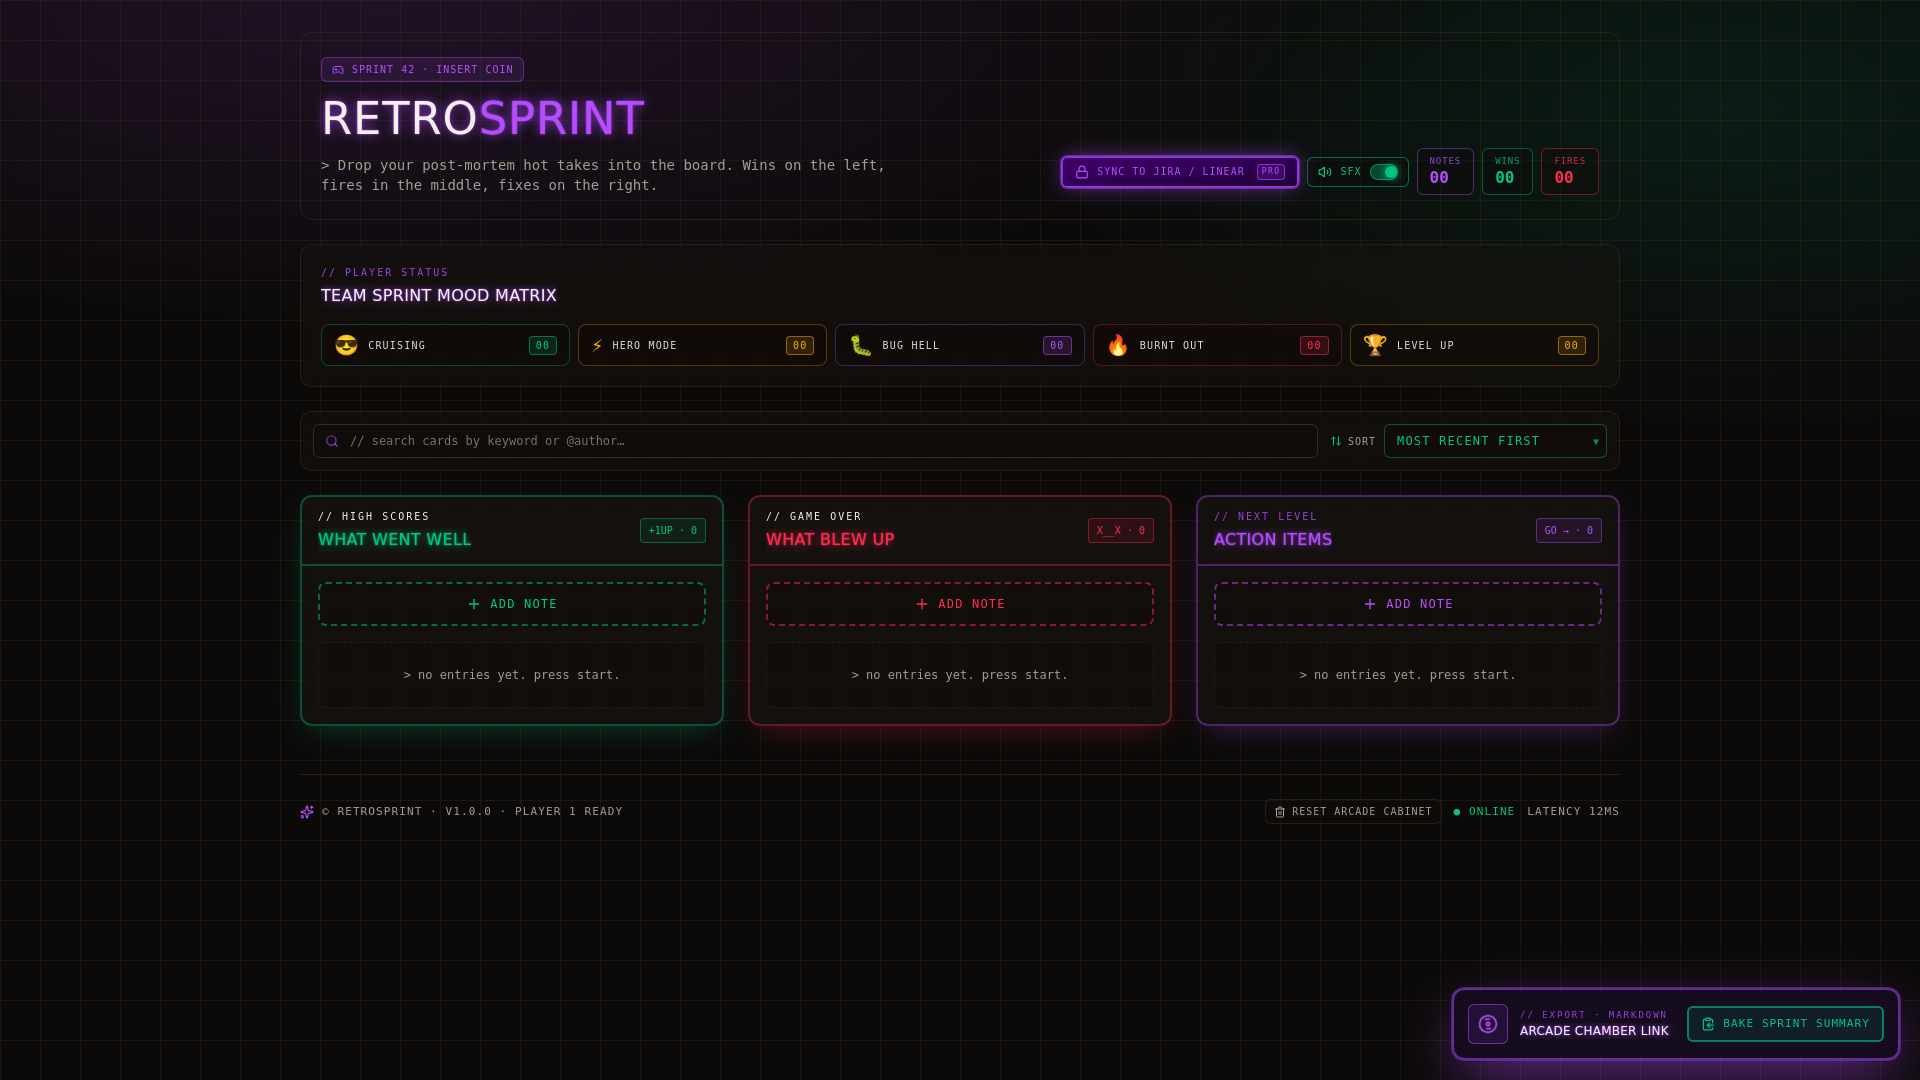Click the plus icon in purple Add Note

(1370, 604)
